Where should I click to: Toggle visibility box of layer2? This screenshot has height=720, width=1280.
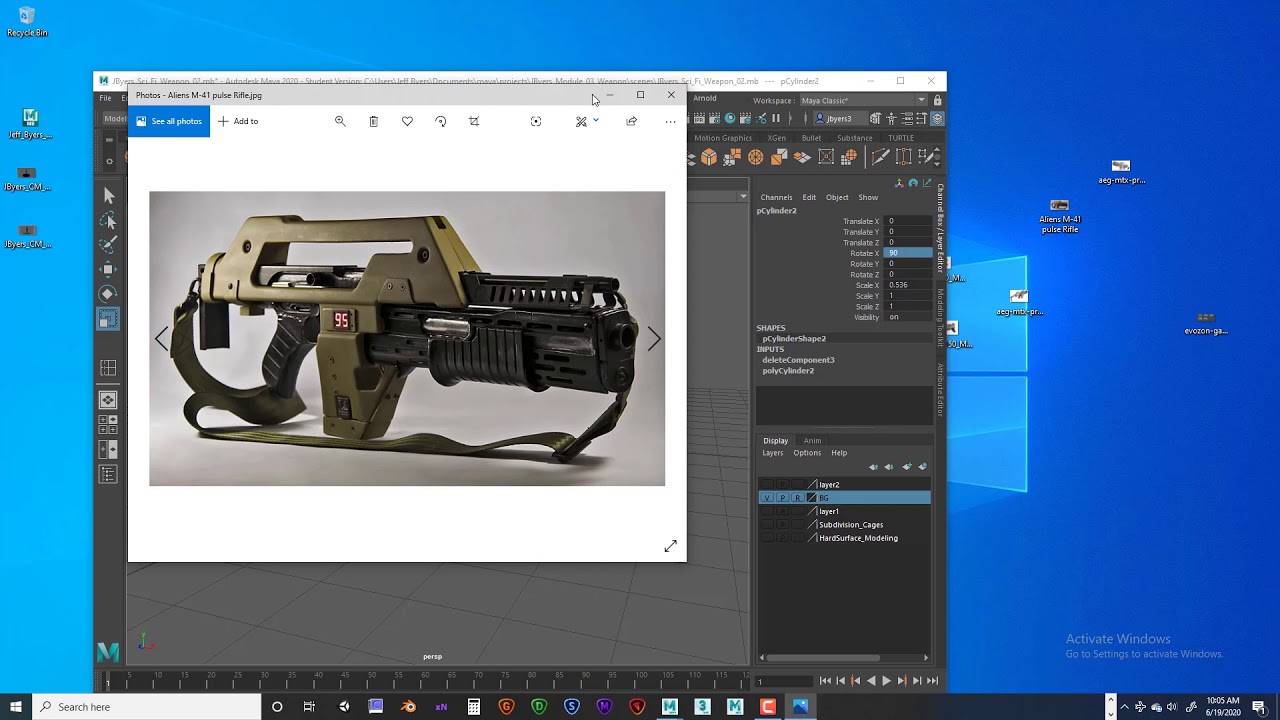767,485
